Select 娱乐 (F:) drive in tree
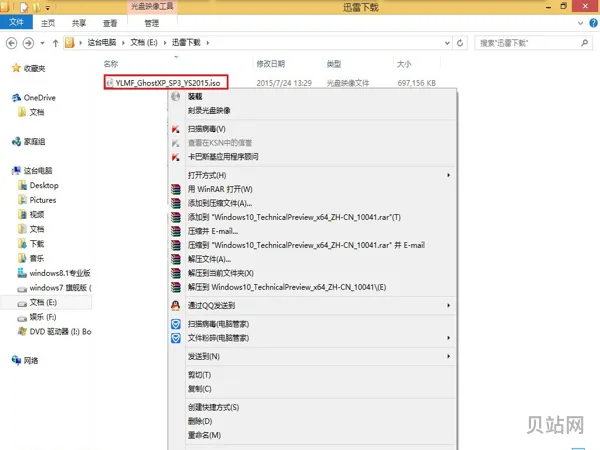The image size is (600, 450). click(43, 317)
